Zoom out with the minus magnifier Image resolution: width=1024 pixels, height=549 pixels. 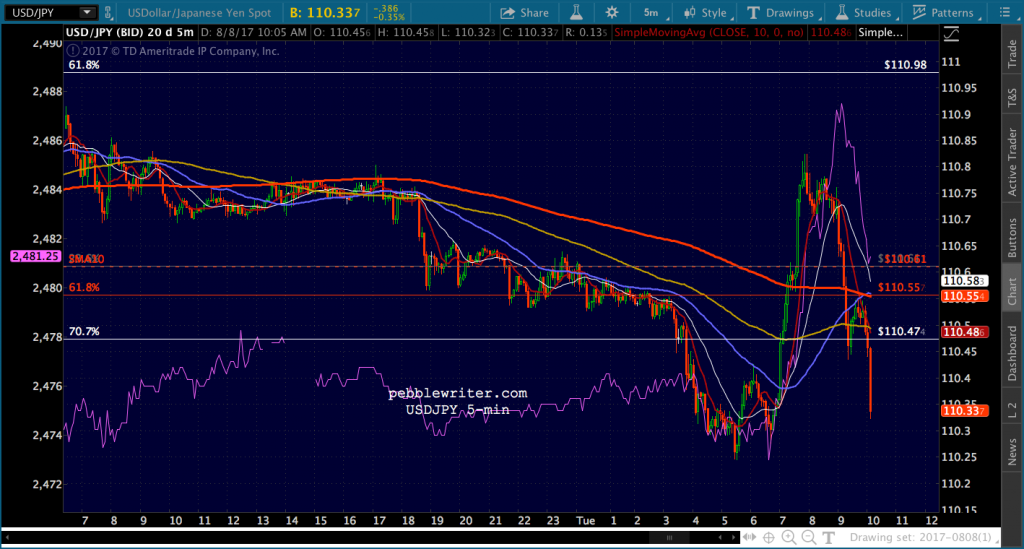pos(809,537)
